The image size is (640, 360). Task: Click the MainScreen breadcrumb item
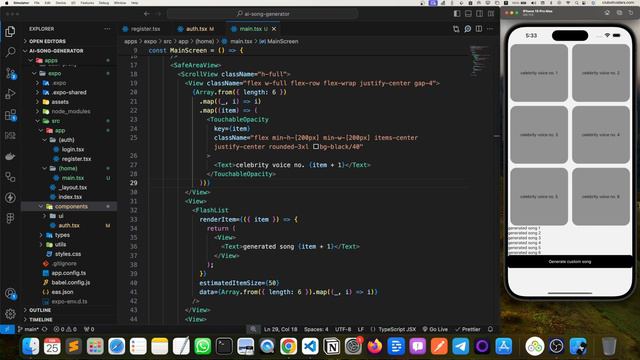coord(279,41)
